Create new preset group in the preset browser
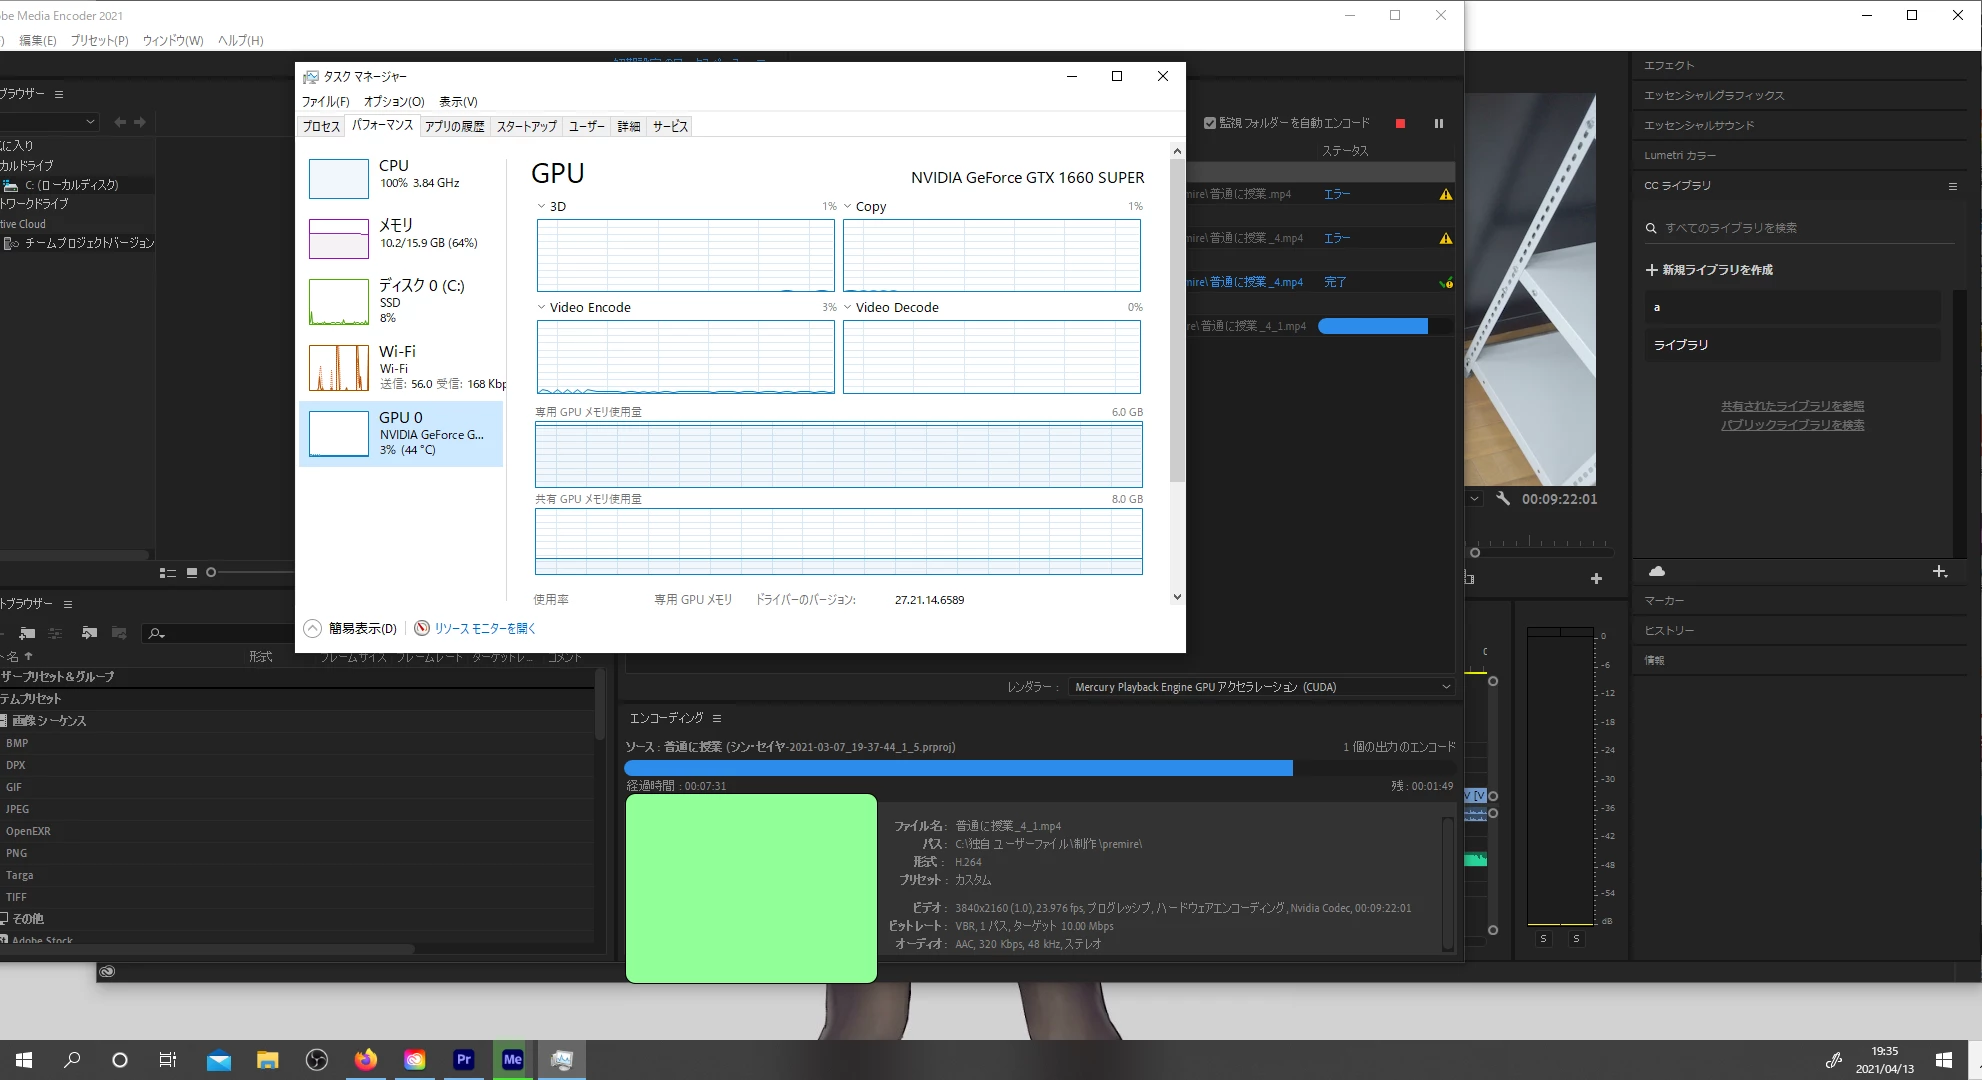1982x1080 pixels. [27, 633]
